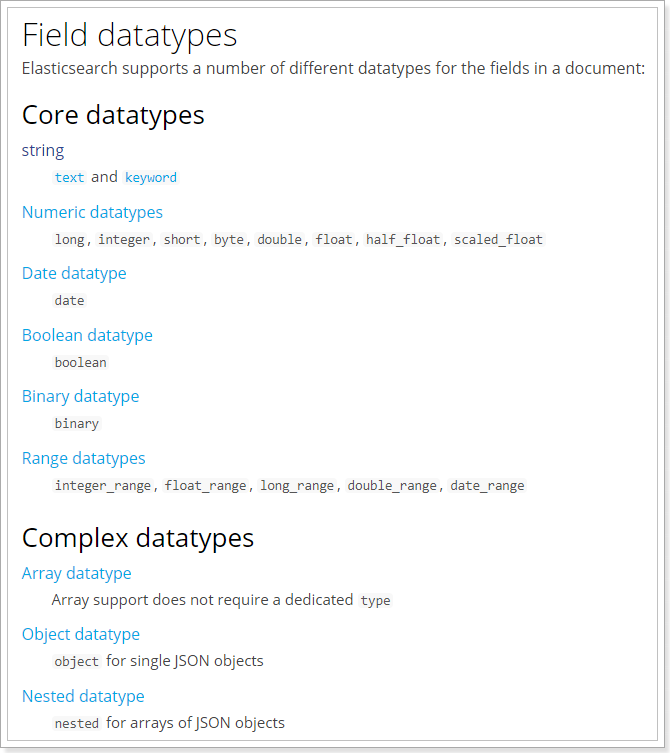Click the double_range code term
670x753 pixels.
pos(392,485)
